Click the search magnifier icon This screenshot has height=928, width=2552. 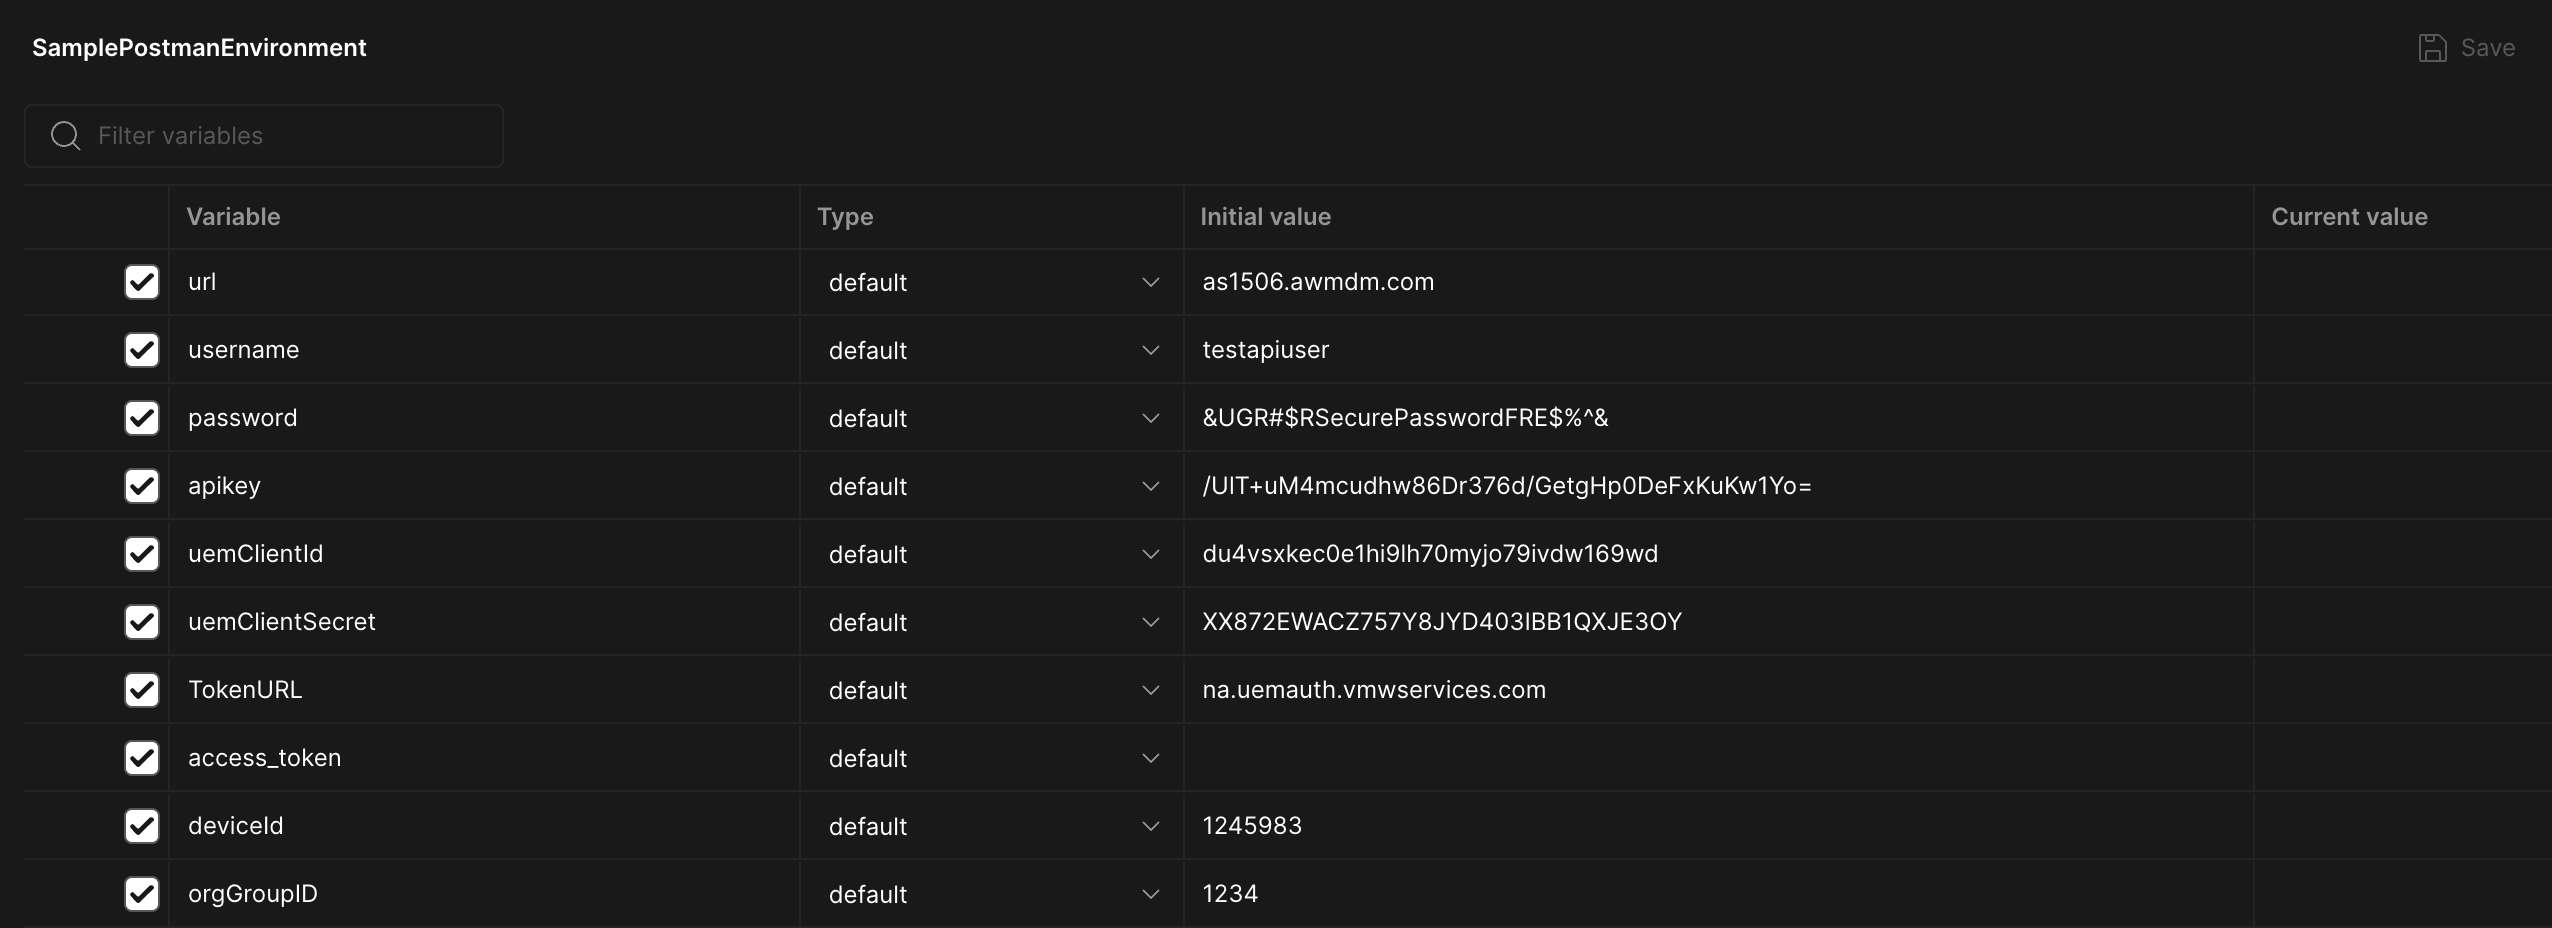coord(66,136)
